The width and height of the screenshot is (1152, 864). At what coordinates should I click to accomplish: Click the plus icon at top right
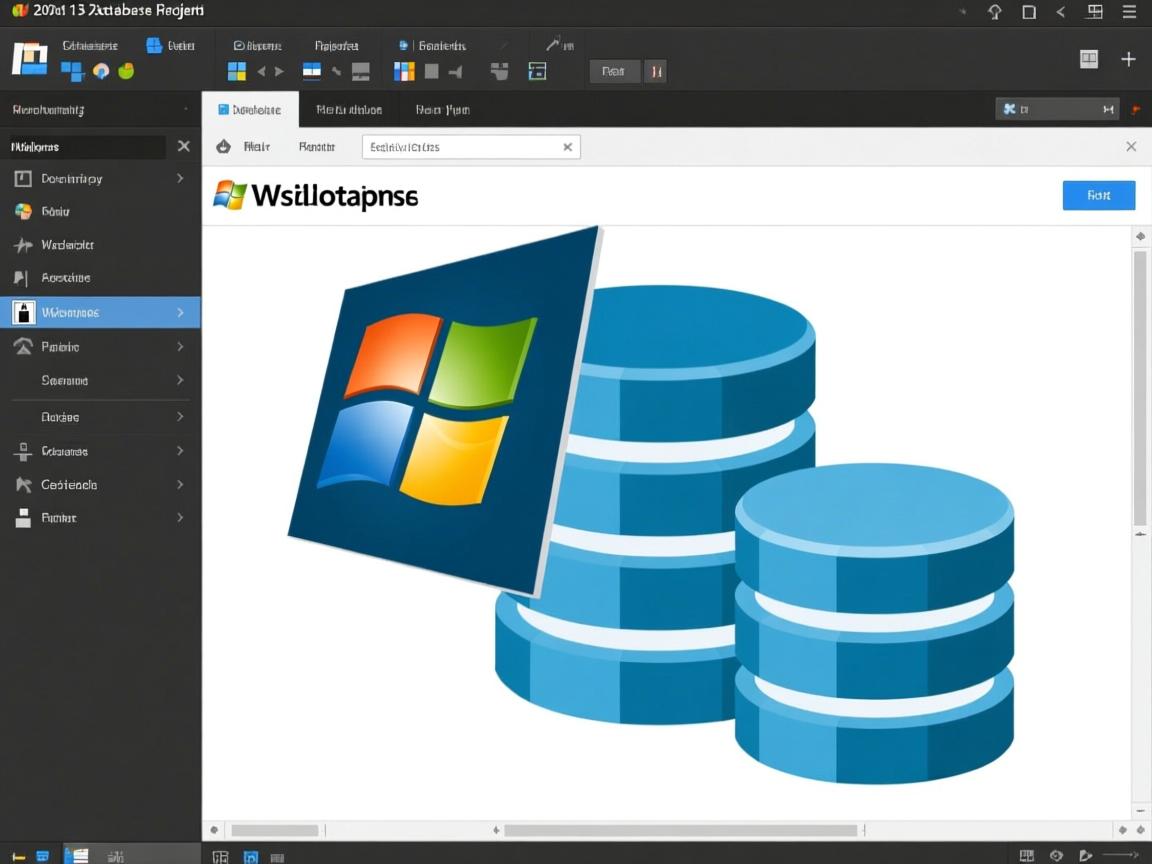point(1128,59)
